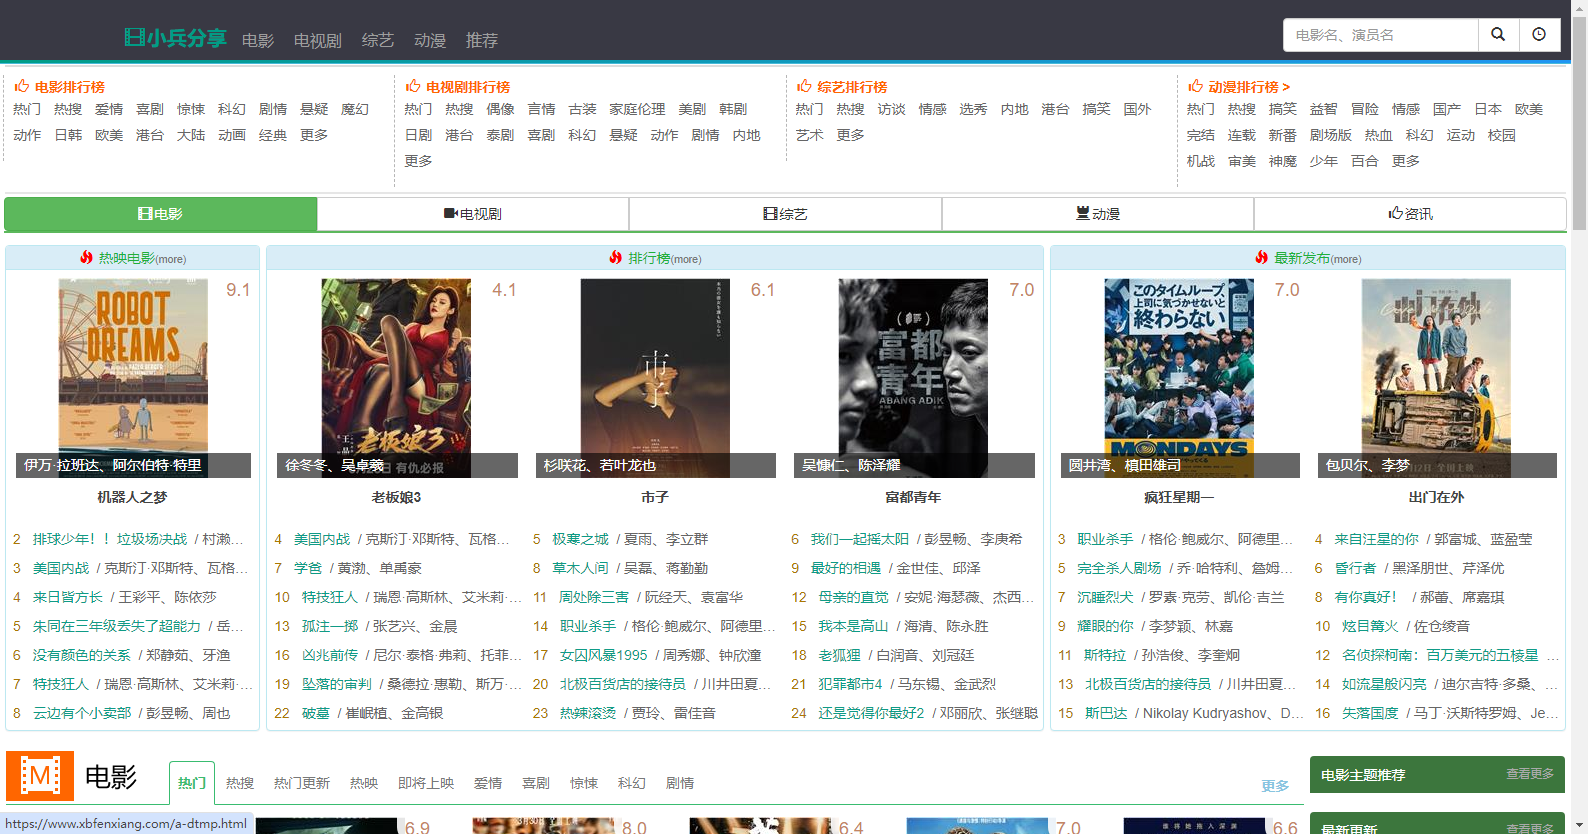Viewport: 1588px width, 834px height.
Task: Click the thumbs-up icon beside 动漫排行榜
Action: 1195,86
